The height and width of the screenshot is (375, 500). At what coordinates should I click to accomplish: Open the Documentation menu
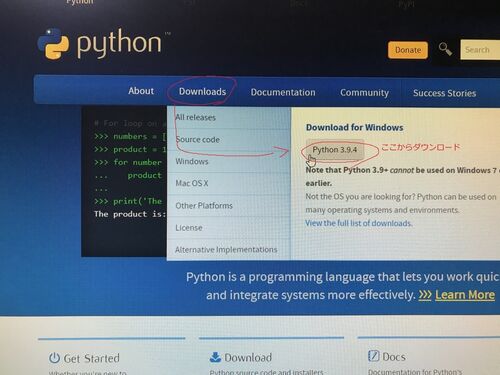coord(283,92)
